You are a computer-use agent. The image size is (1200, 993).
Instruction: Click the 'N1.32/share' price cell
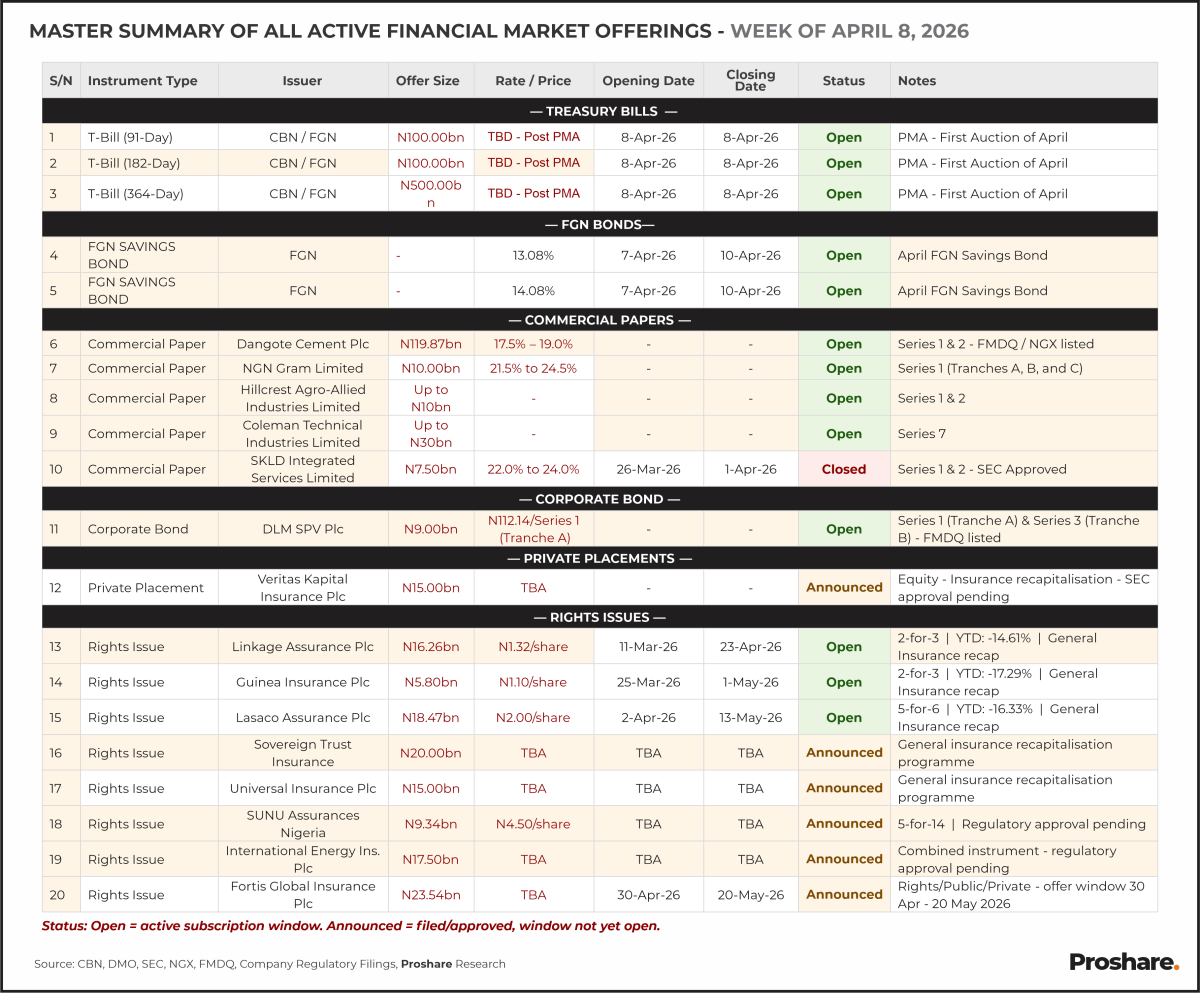pos(533,647)
